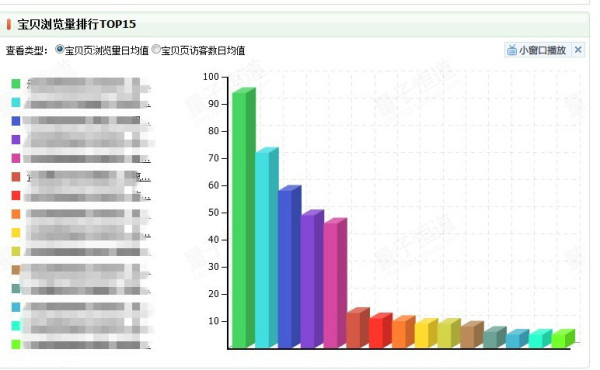Click the green legend swatch
Image resolution: width=600 pixels, height=370 pixels.
(x=16, y=83)
